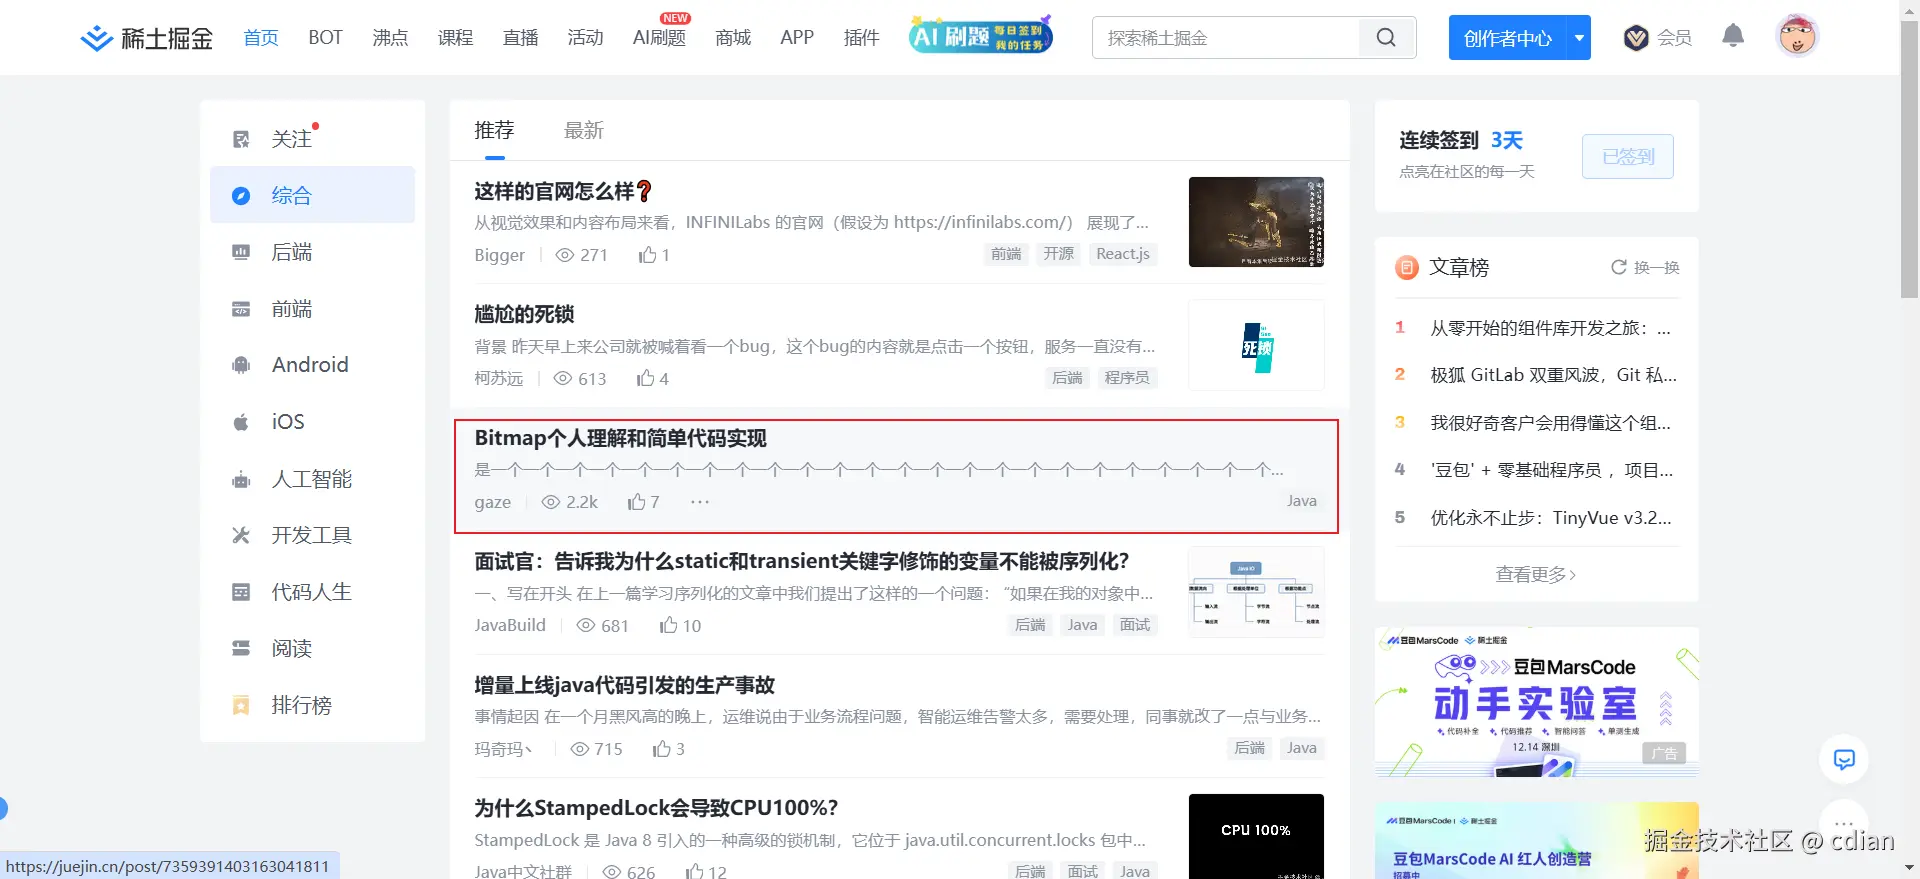Open the 商城 nav item
Screen dimensions: 1920x879
733,38
